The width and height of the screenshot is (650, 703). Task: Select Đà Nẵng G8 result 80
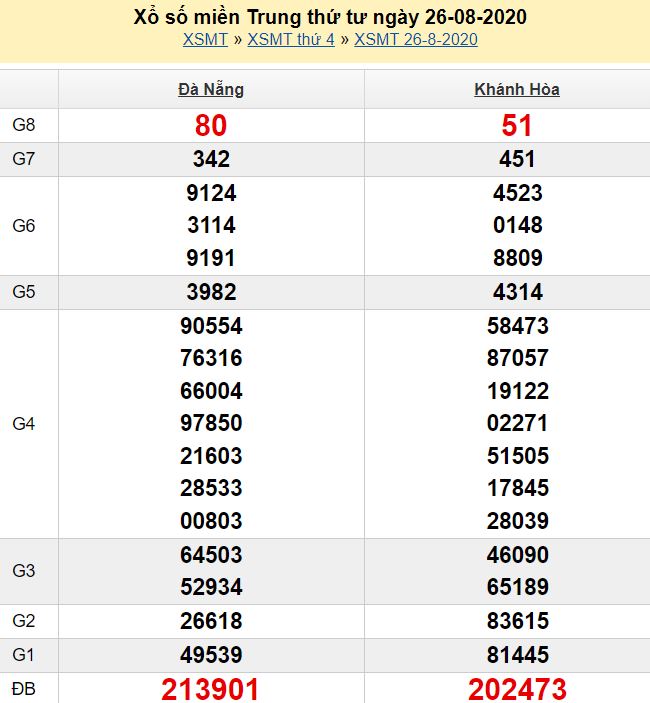coord(211,125)
